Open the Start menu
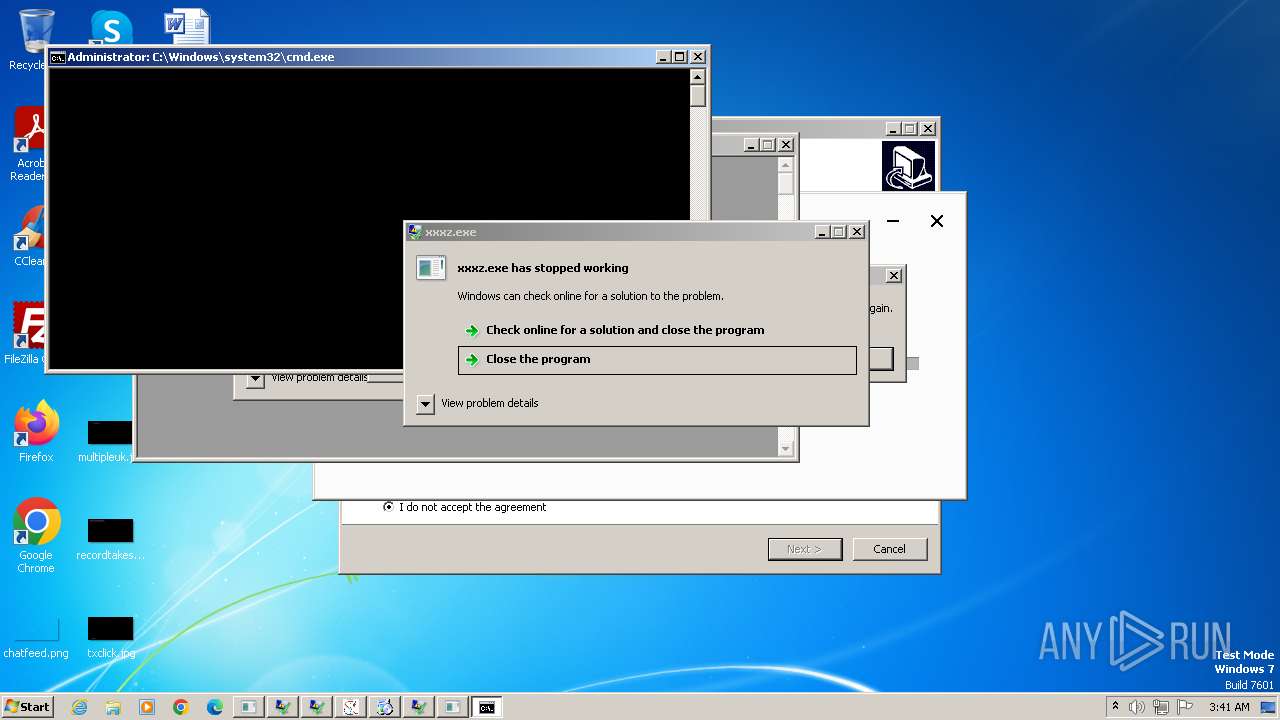Image resolution: width=1280 pixels, height=720 pixels. pyautogui.click(x=27, y=707)
